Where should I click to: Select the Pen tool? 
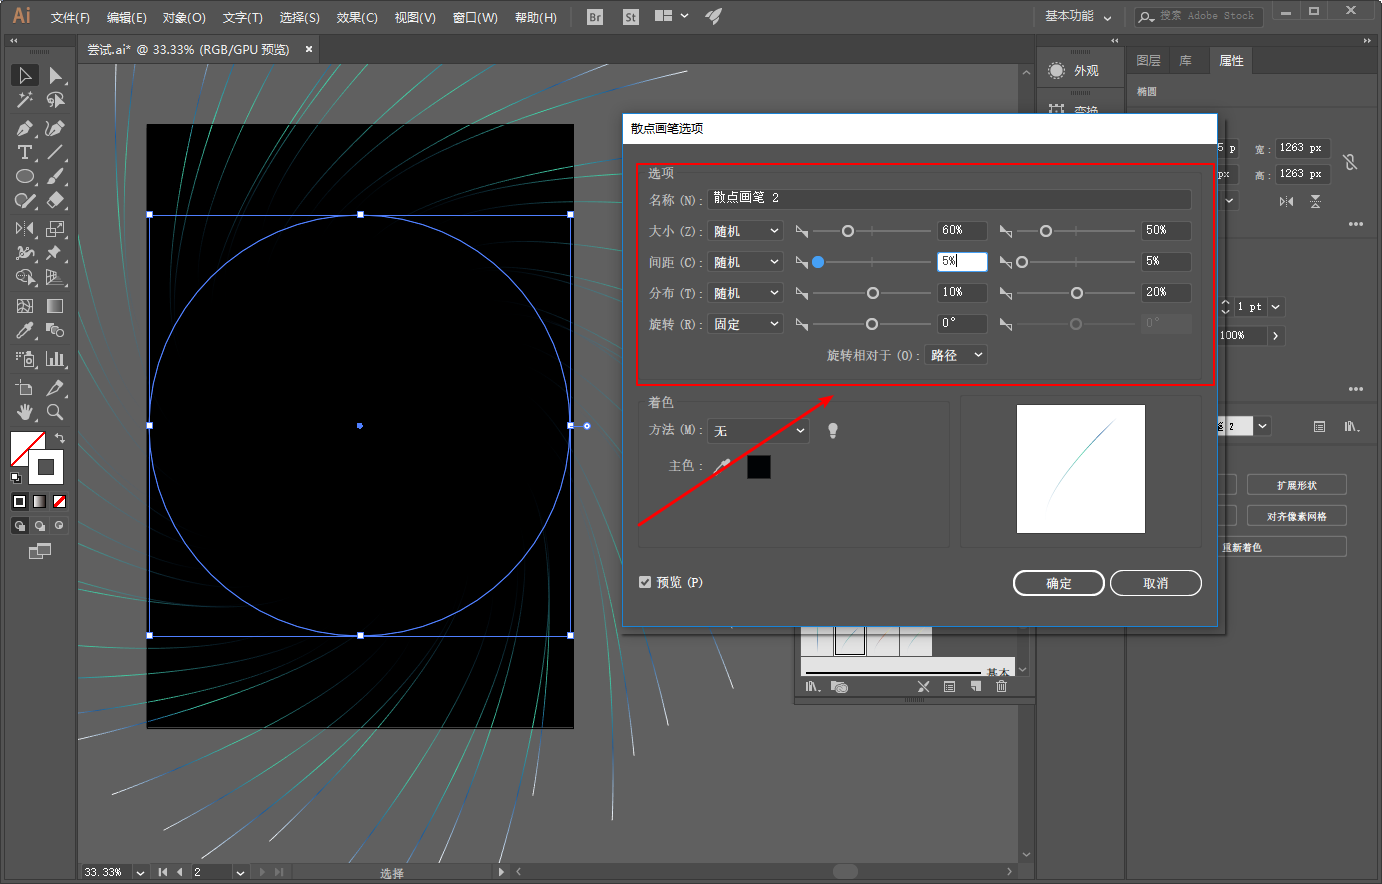tap(25, 128)
